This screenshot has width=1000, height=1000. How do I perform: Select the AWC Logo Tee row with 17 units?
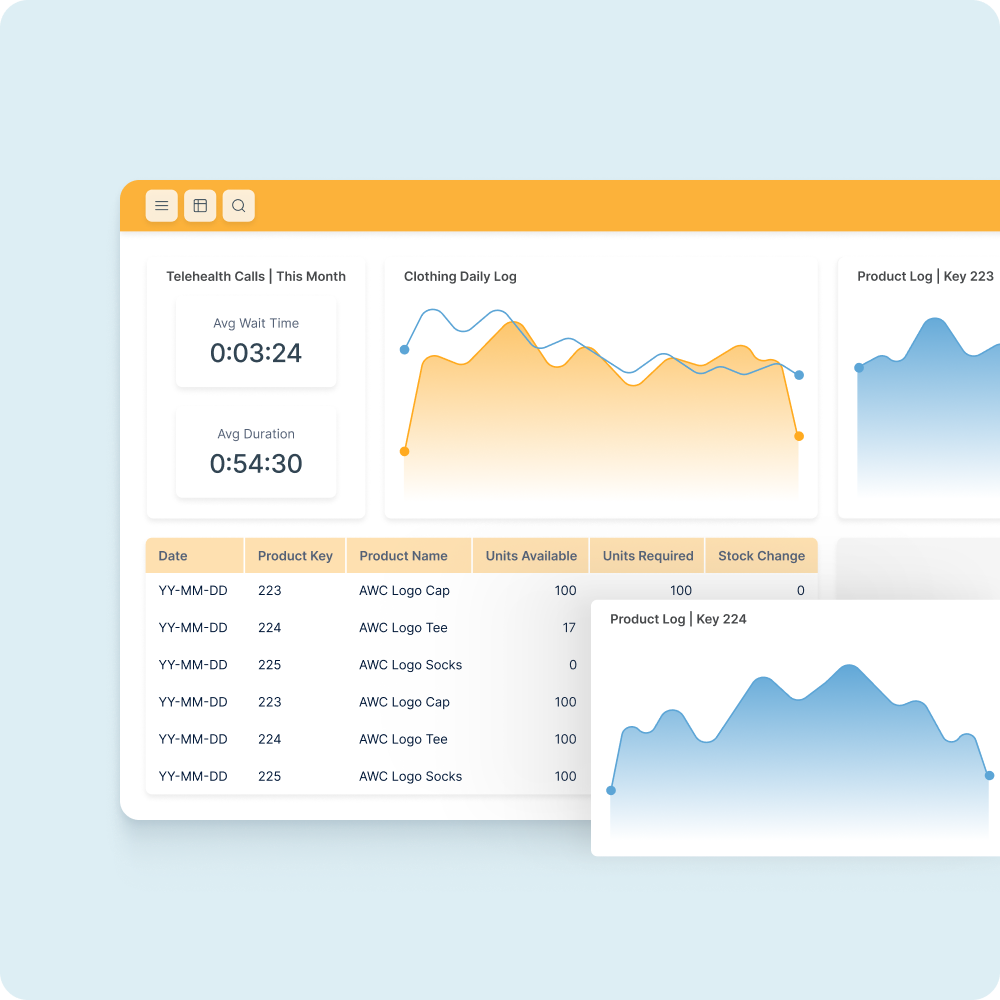pyautogui.click(x=368, y=628)
